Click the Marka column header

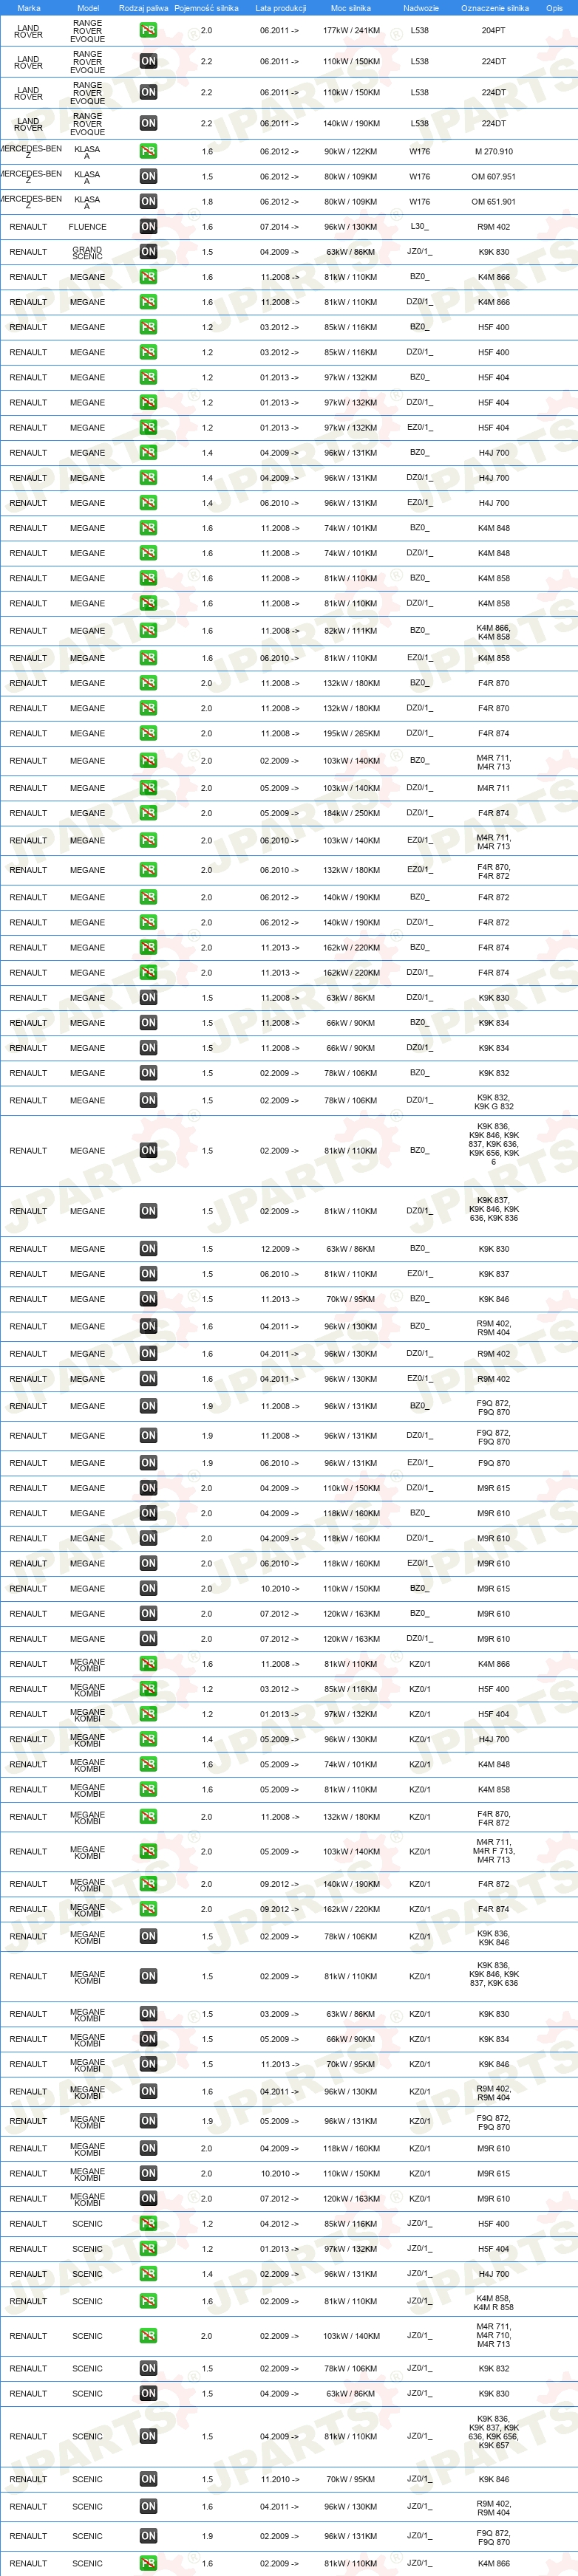point(29,8)
